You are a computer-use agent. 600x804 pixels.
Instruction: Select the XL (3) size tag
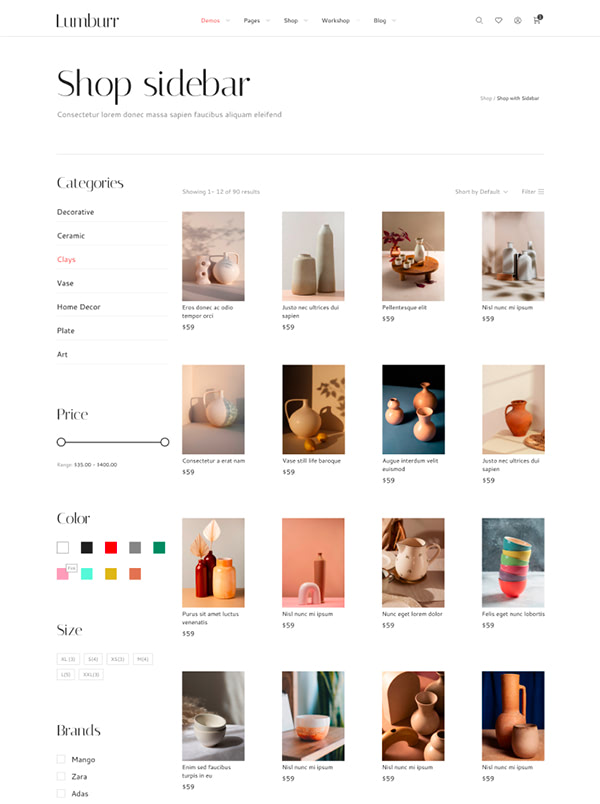(68, 659)
